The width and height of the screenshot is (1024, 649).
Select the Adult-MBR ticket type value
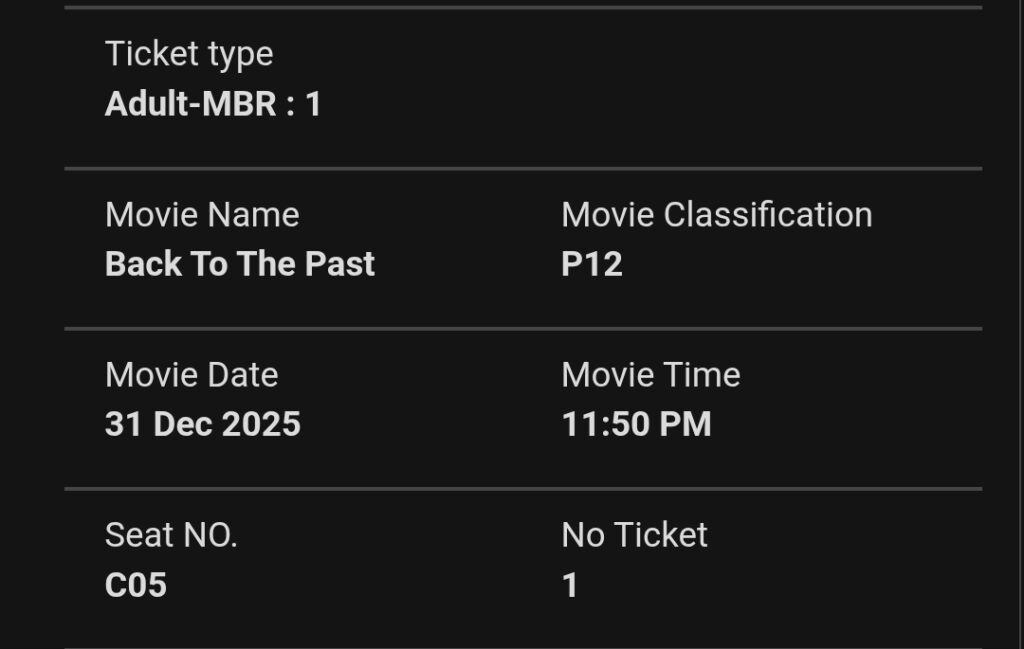(213, 104)
